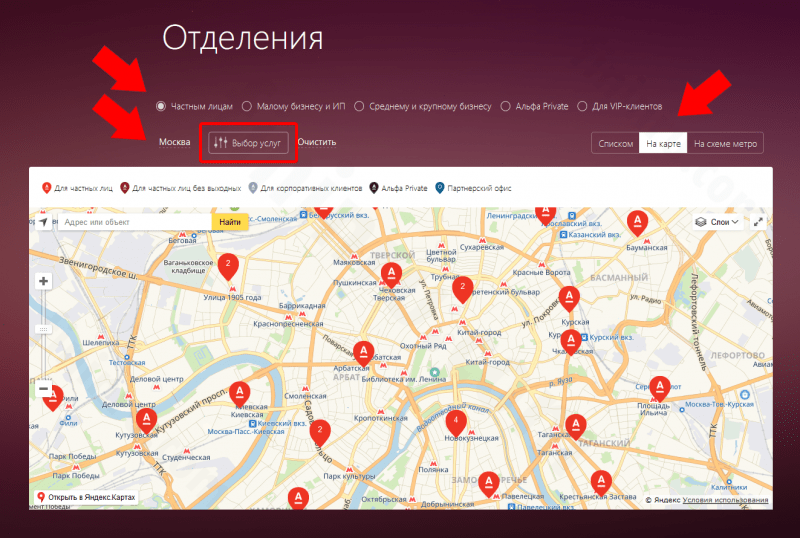Click the Смоленская station label

tap(305, 396)
